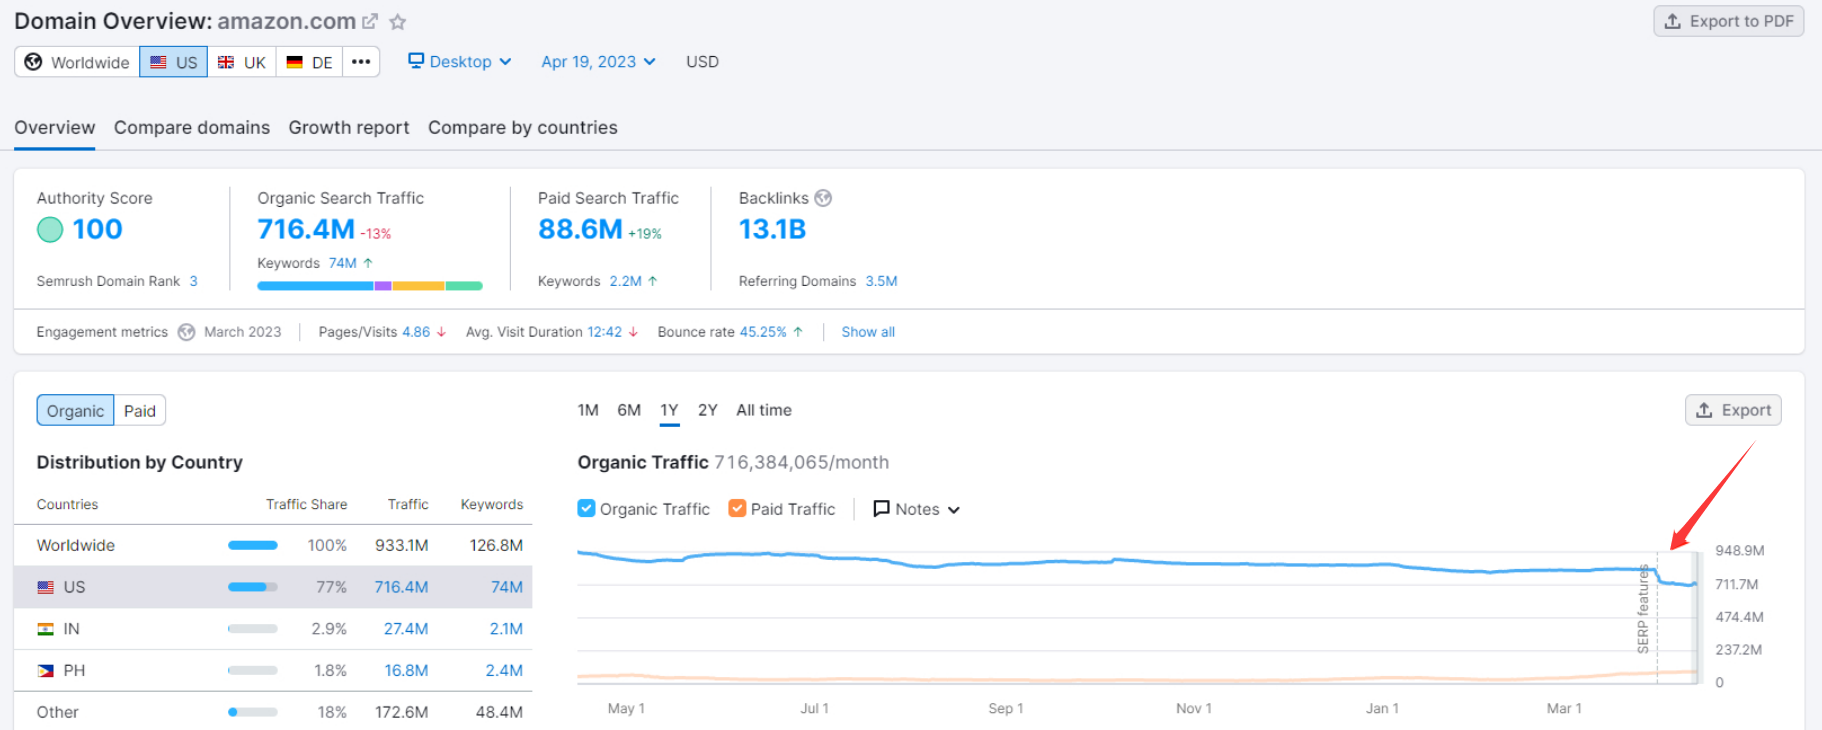Select the UK flag database
This screenshot has height=730, width=1822.
coord(226,62)
